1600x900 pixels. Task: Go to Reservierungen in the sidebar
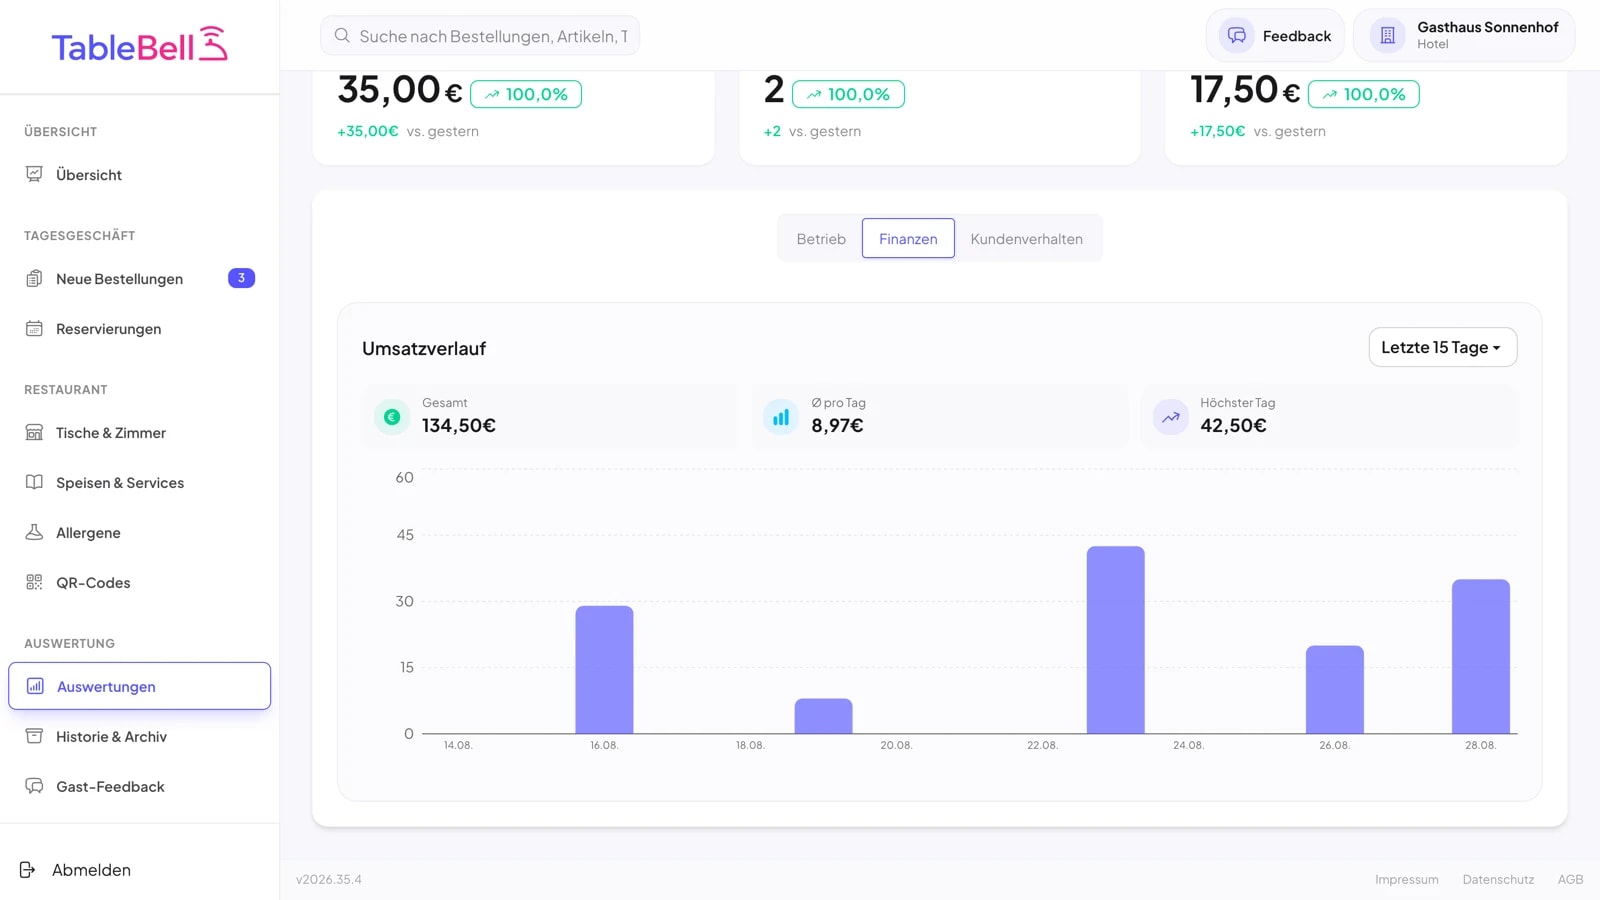point(140,328)
